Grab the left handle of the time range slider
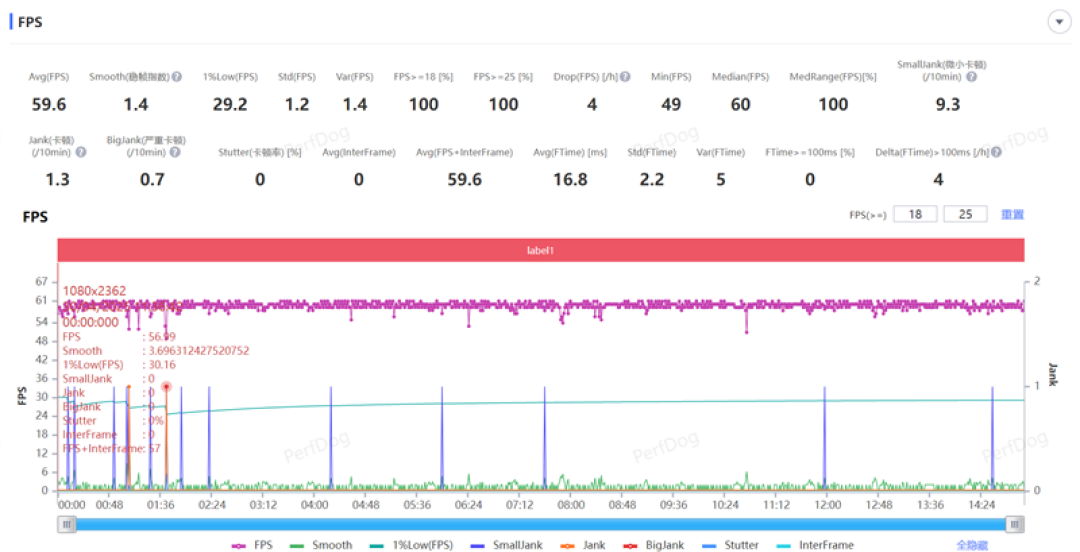Viewport: 1080px width, 552px height. (66, 525)
